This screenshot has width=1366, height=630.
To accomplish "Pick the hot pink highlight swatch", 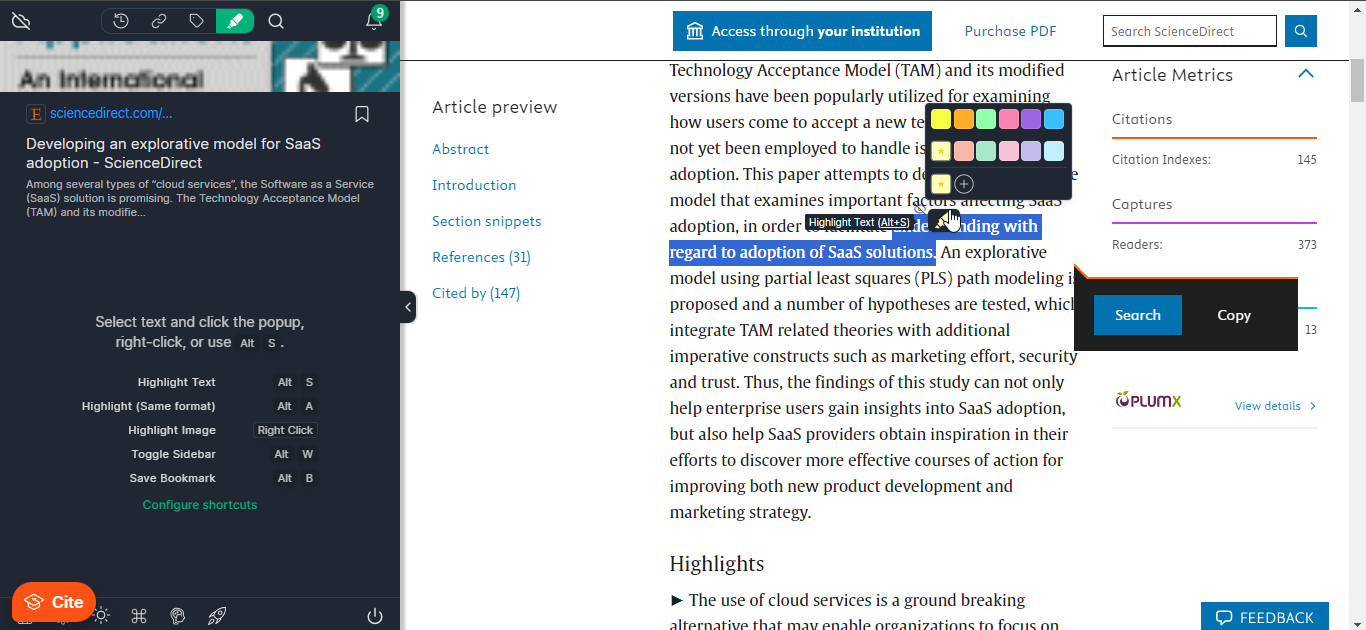I will (x=1009, y=119).
